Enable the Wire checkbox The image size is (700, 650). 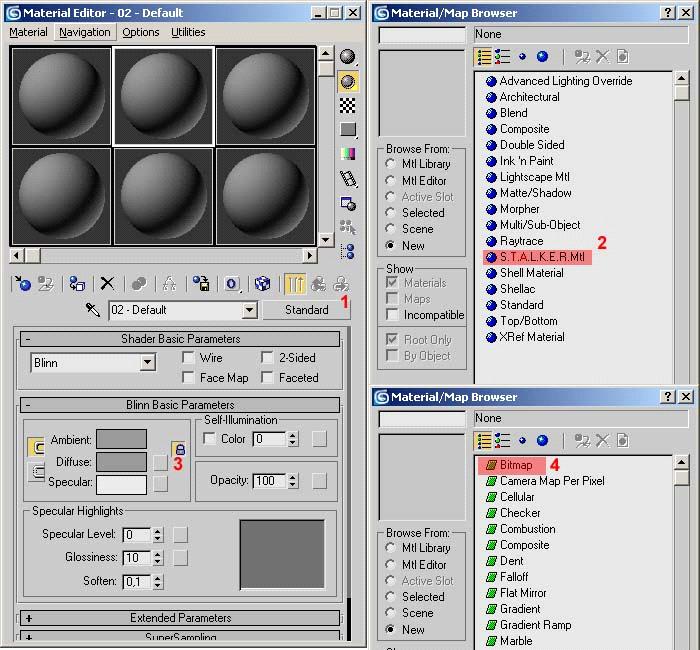tap(188, 357)
